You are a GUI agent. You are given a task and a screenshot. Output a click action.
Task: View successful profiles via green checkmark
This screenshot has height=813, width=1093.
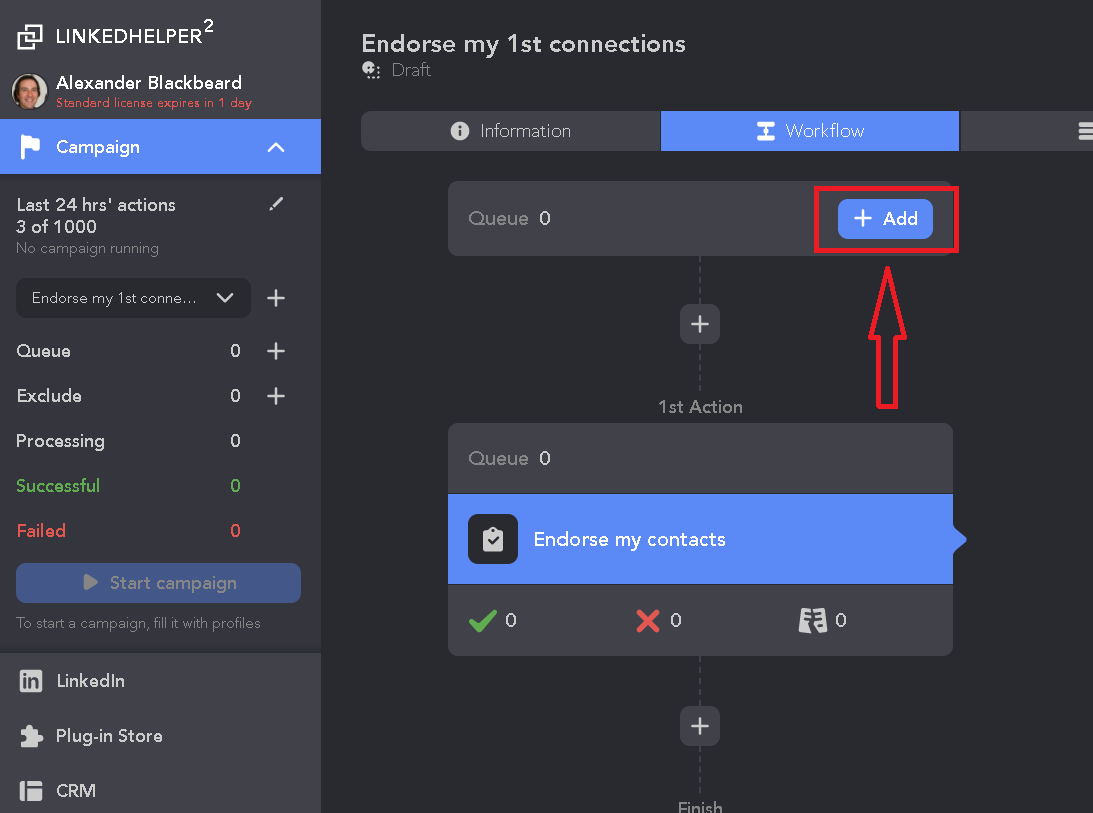[x=483, y=621]
